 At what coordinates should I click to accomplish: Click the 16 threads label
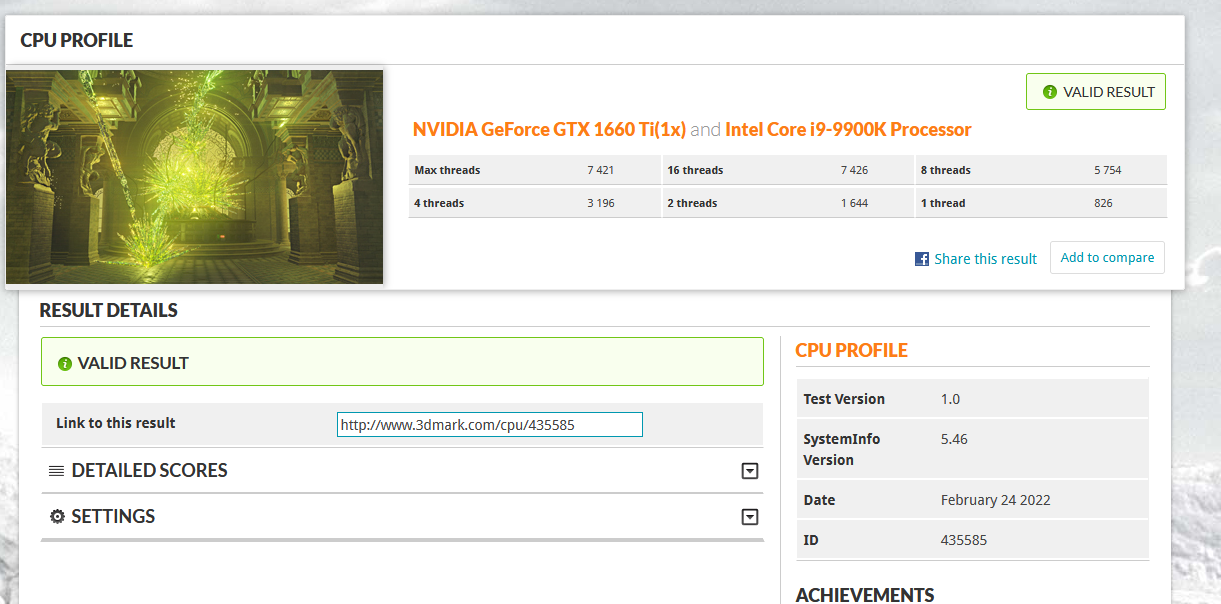pyautogui.click(x=695, y=171)
